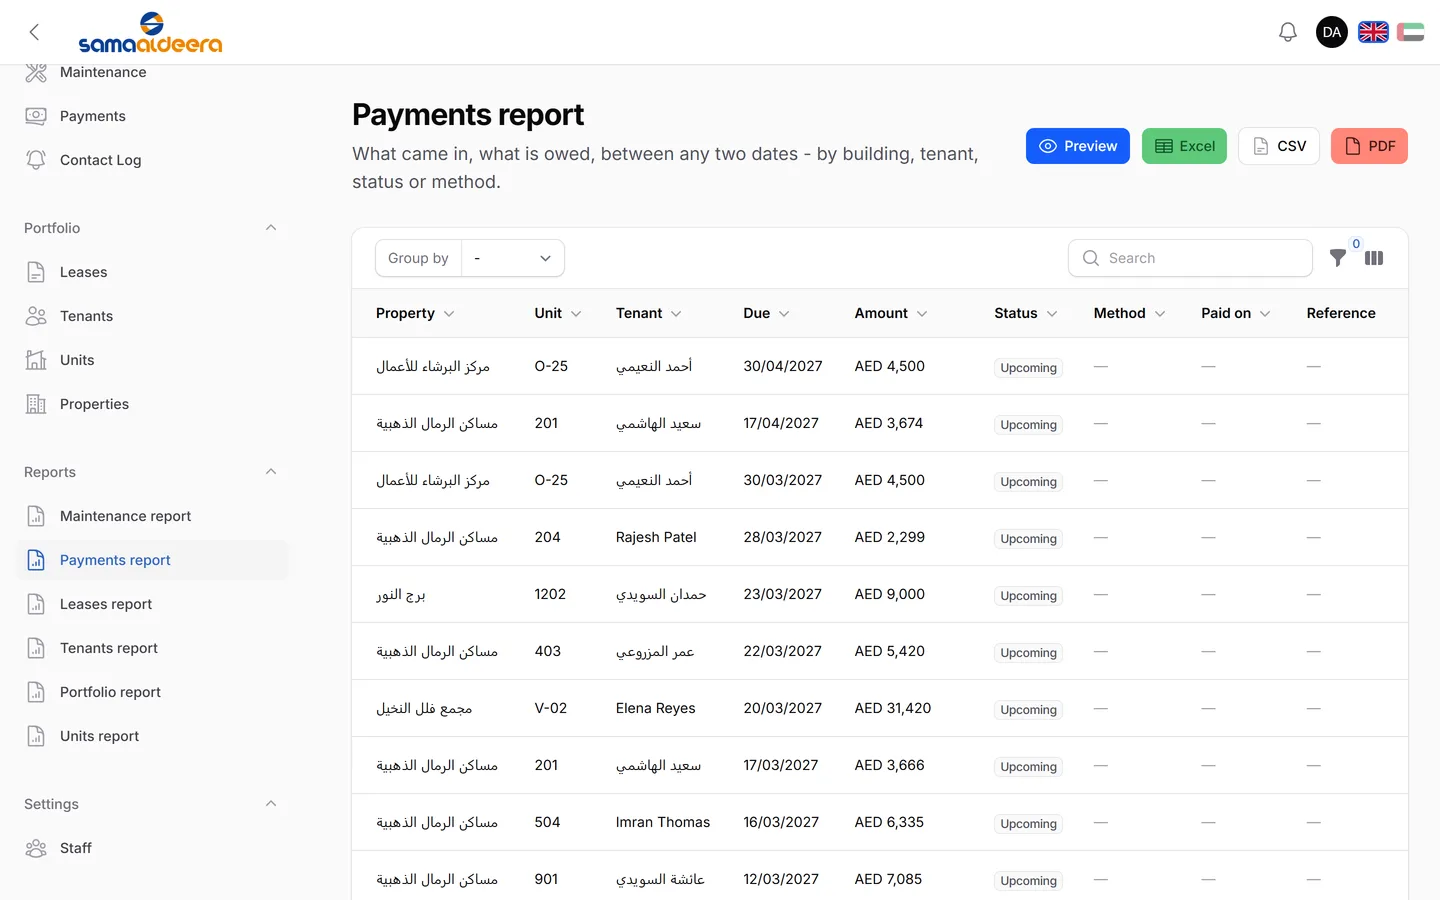Viewport: 1440px width, 900px height.
Task: Go to Maintenance report
Action: [153, 516]
